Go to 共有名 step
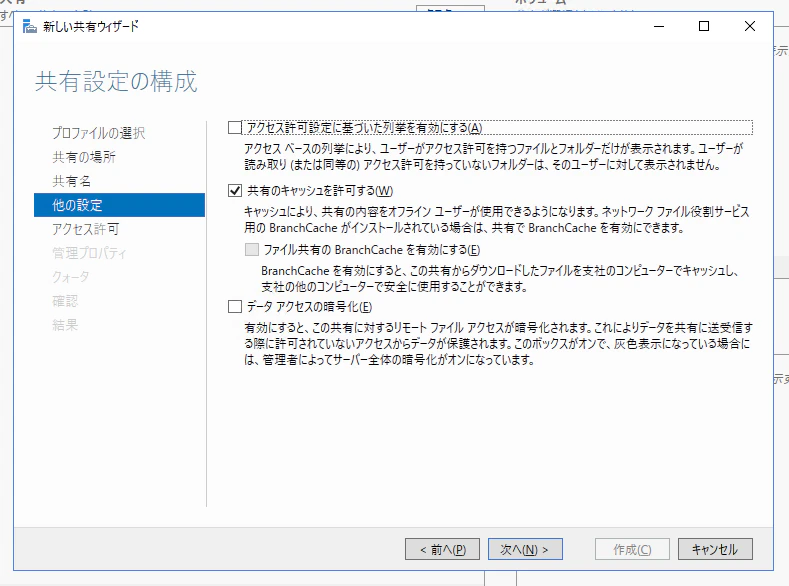789x586 pixels. (71, 181)
